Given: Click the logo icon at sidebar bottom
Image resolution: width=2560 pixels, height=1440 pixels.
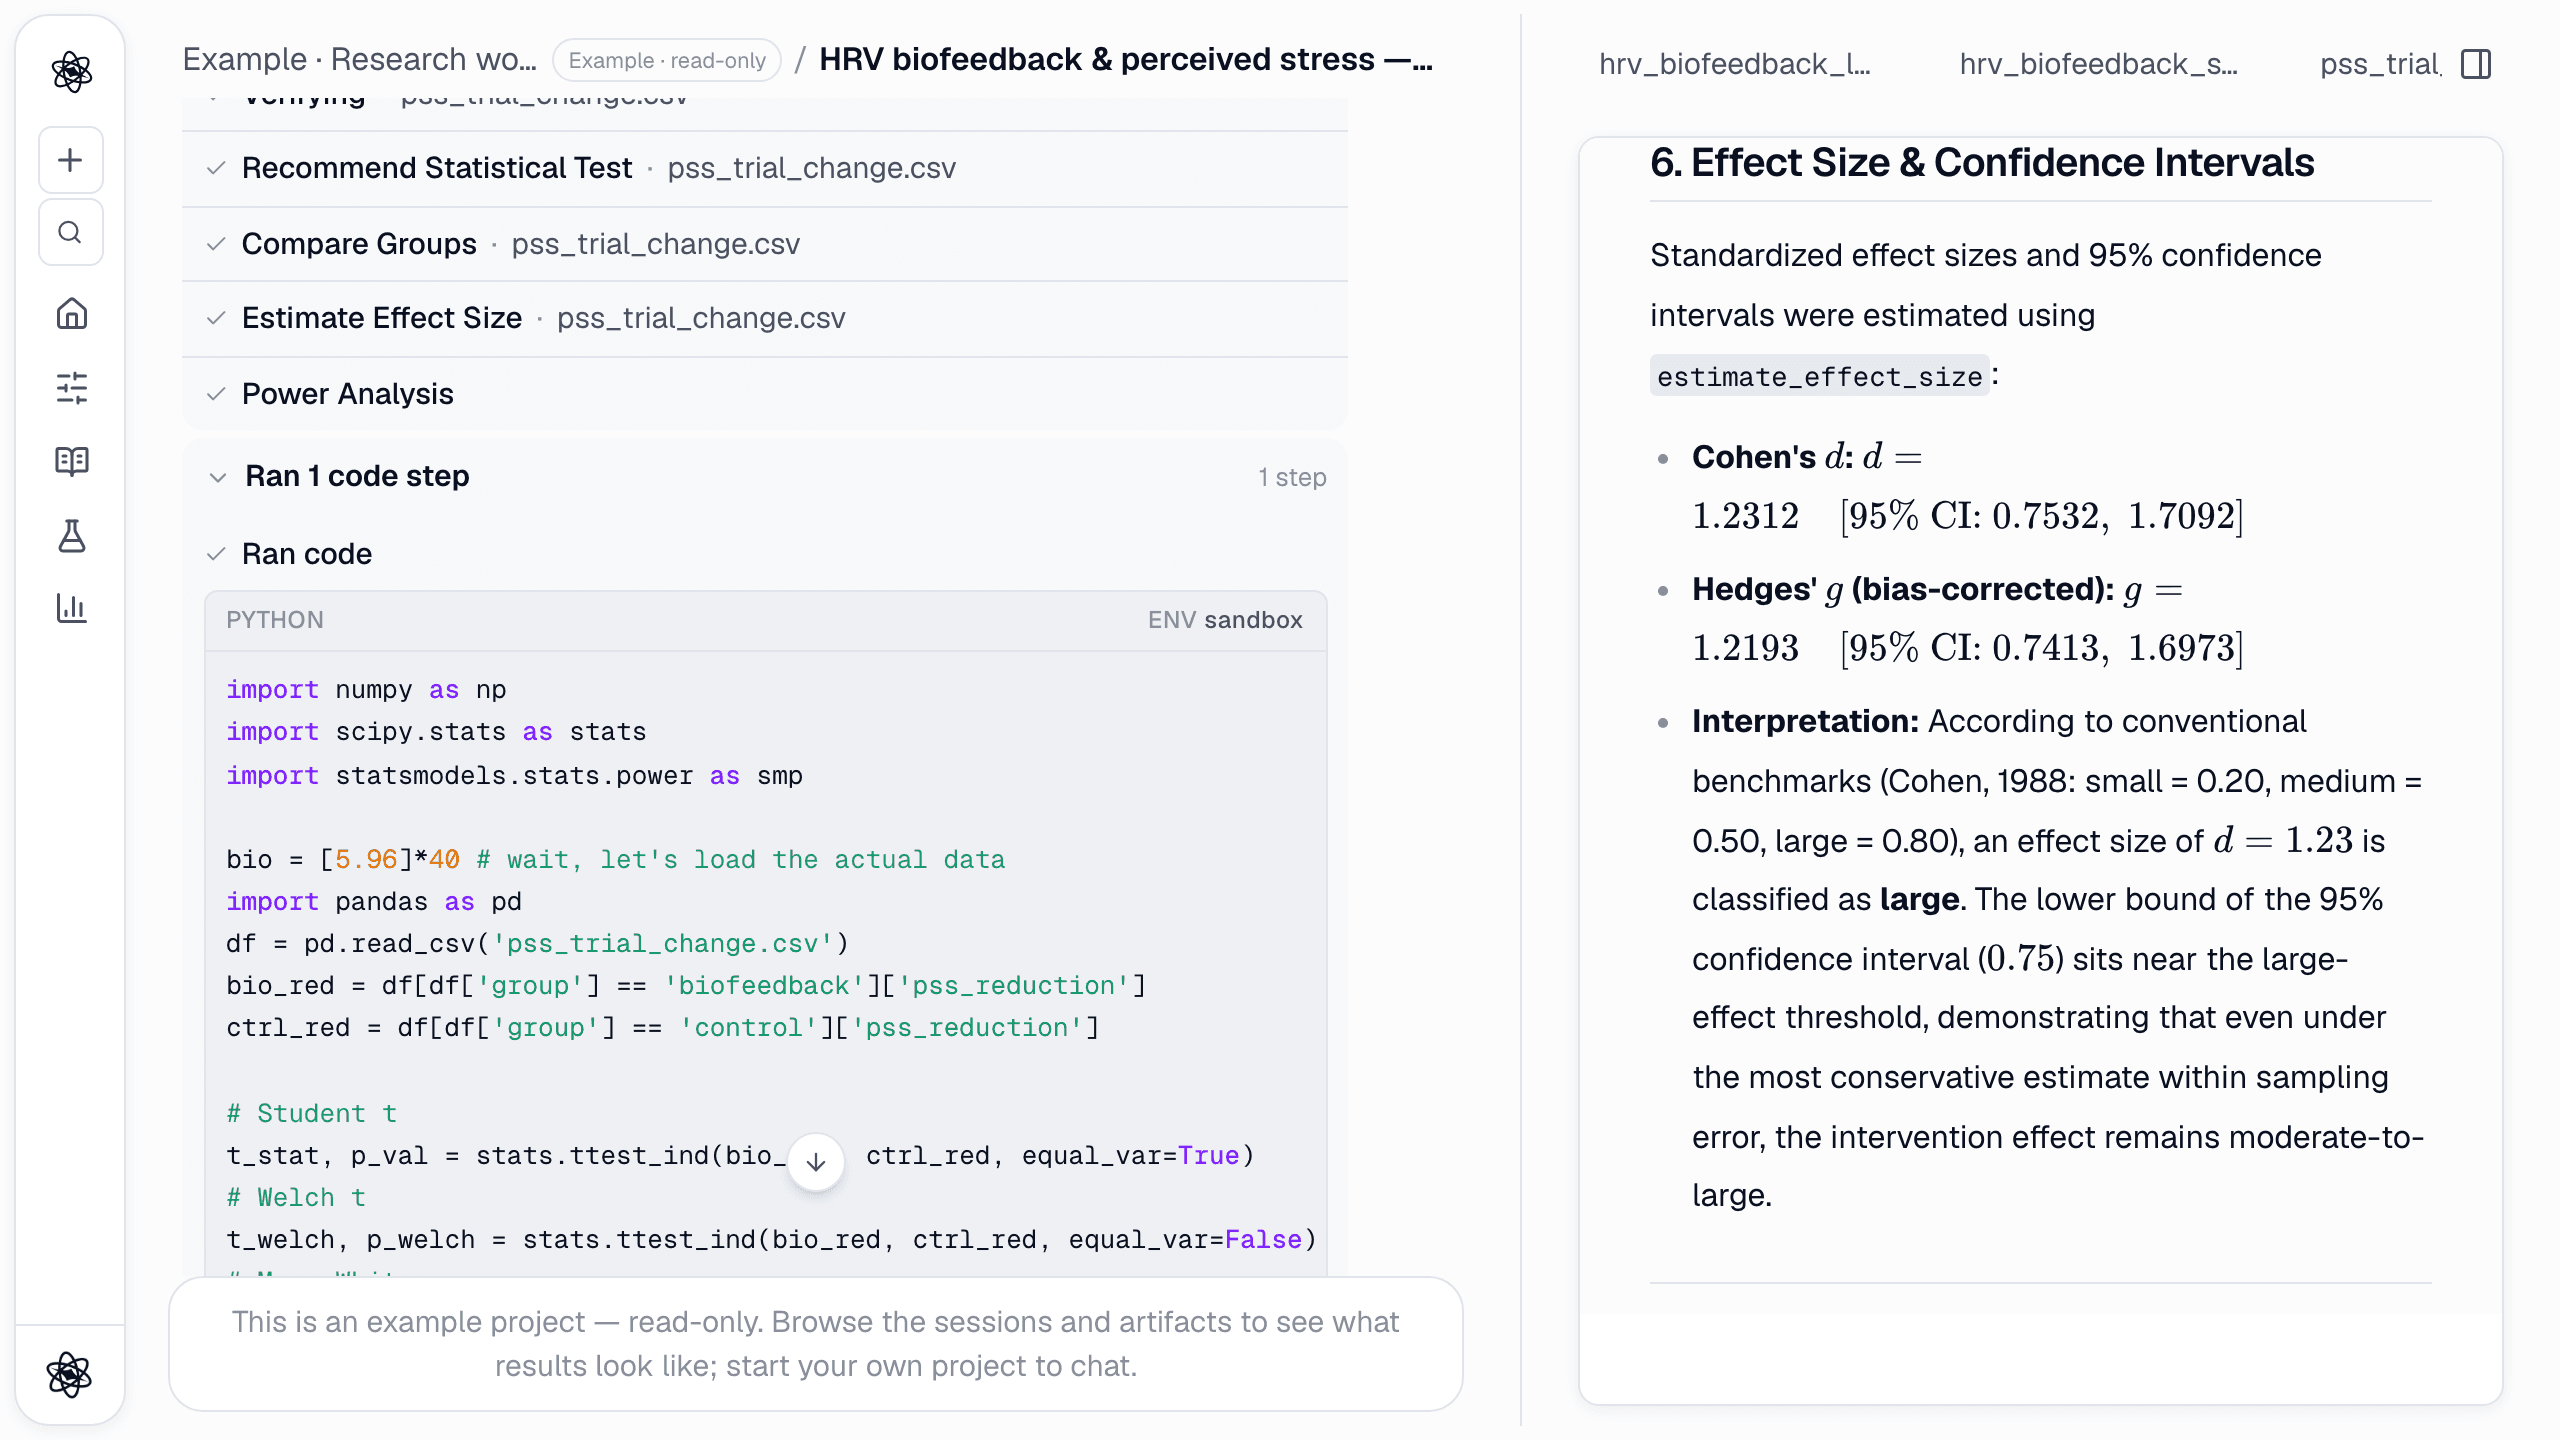Looking at the screenshot, I should (69, 1374).
